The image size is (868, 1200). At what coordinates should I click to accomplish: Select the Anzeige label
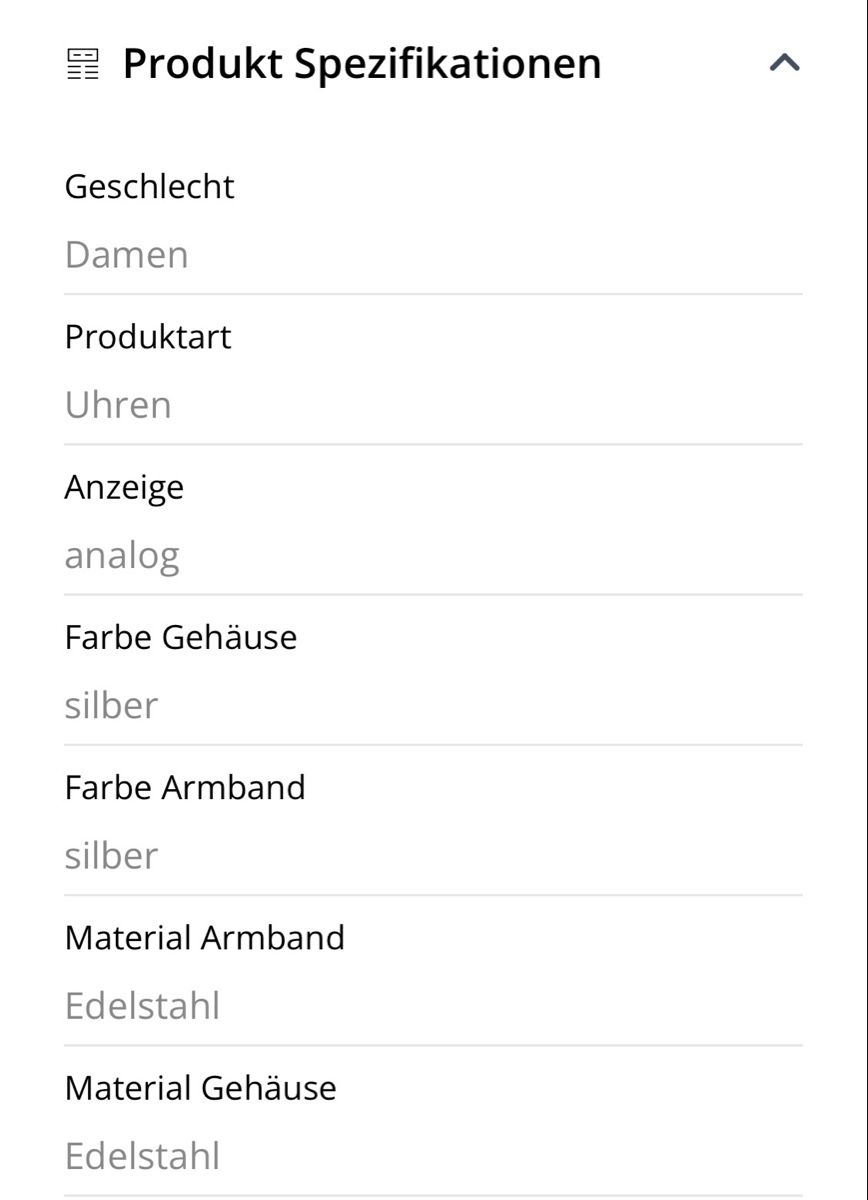coord(124,488)
